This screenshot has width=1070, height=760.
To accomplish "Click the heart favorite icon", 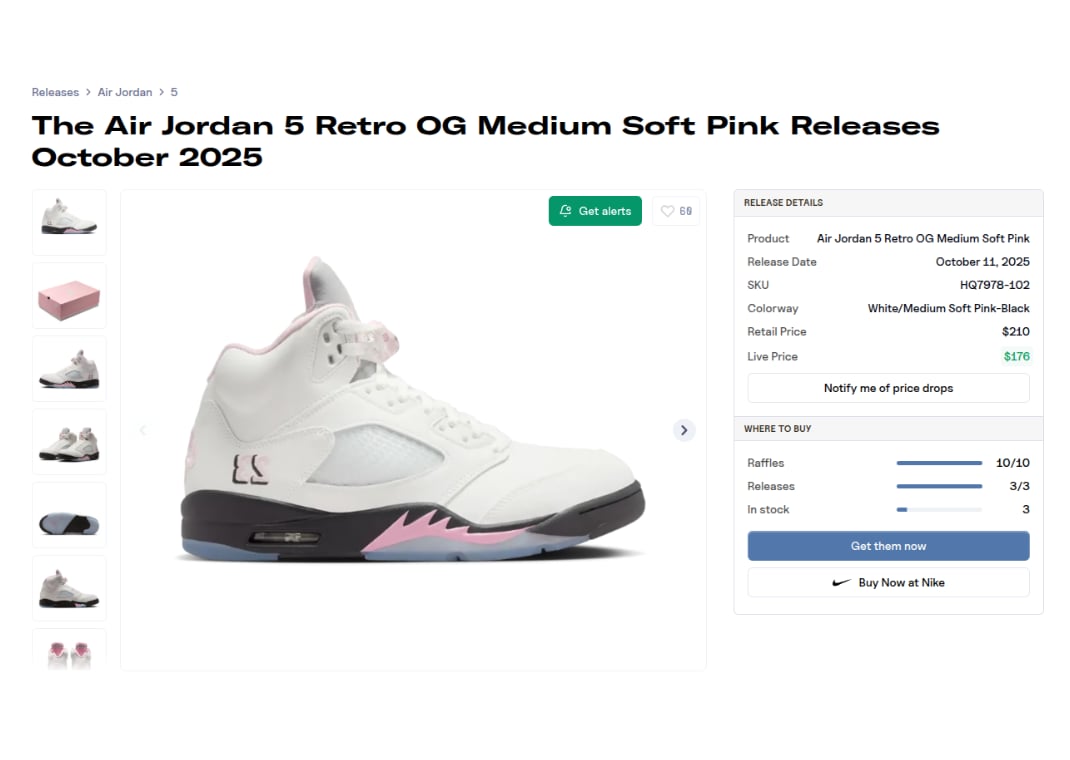I will tap(668, 211).
